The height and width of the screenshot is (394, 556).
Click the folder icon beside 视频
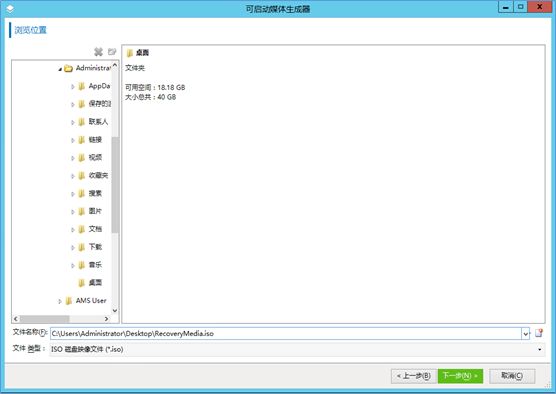82,157
